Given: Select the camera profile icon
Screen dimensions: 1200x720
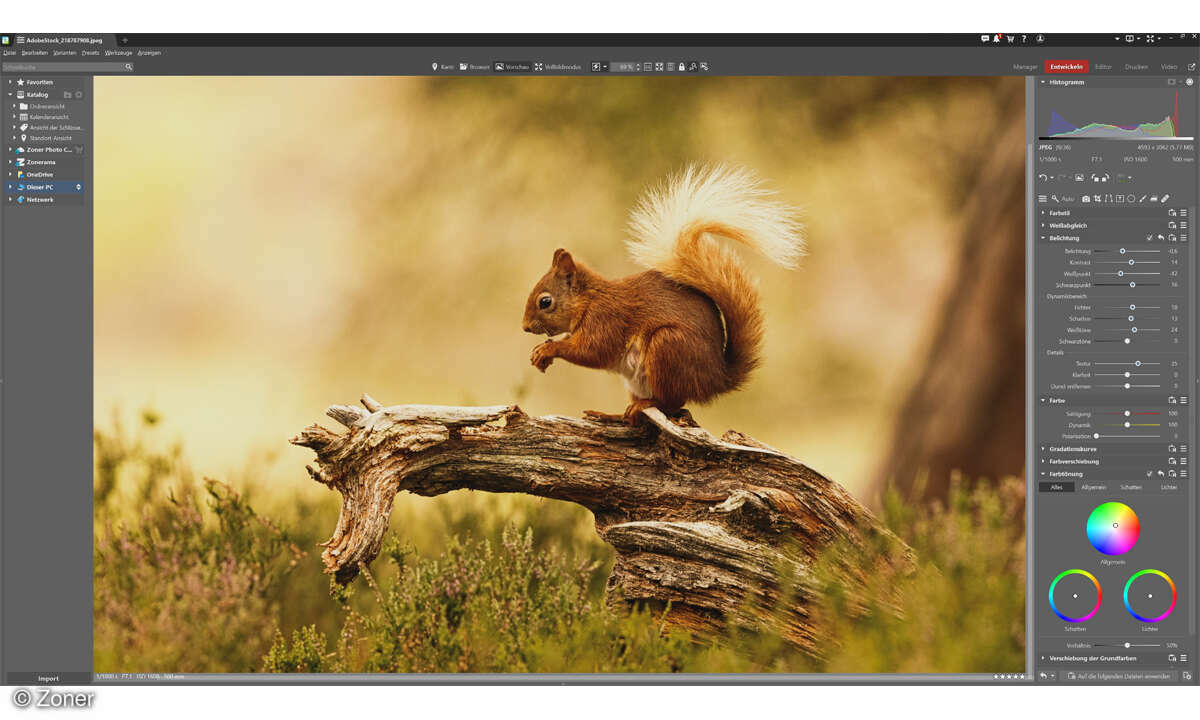Looking at the screenshot, I should point(1086,199).
